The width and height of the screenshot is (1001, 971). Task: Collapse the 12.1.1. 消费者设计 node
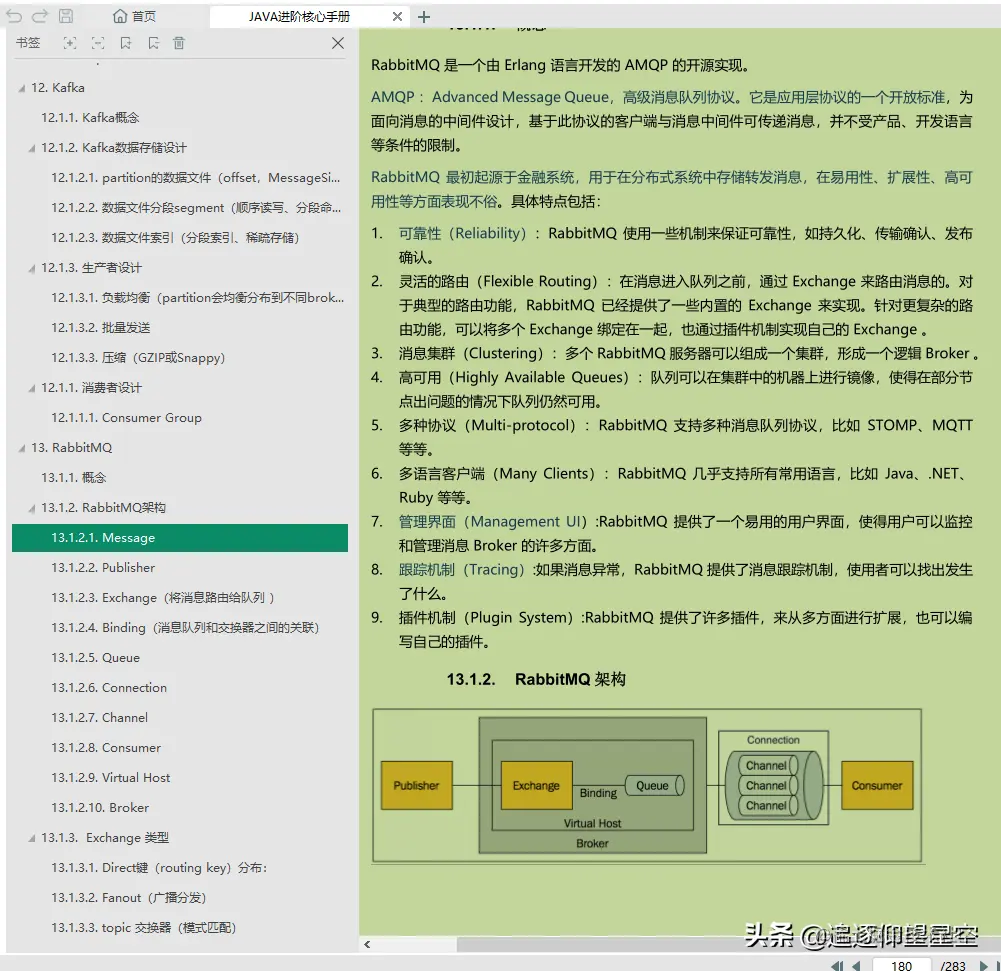point(32,388)
